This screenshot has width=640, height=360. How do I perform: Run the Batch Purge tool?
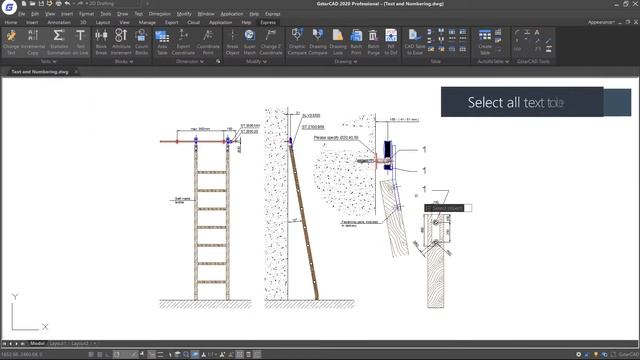pos(373,42)
